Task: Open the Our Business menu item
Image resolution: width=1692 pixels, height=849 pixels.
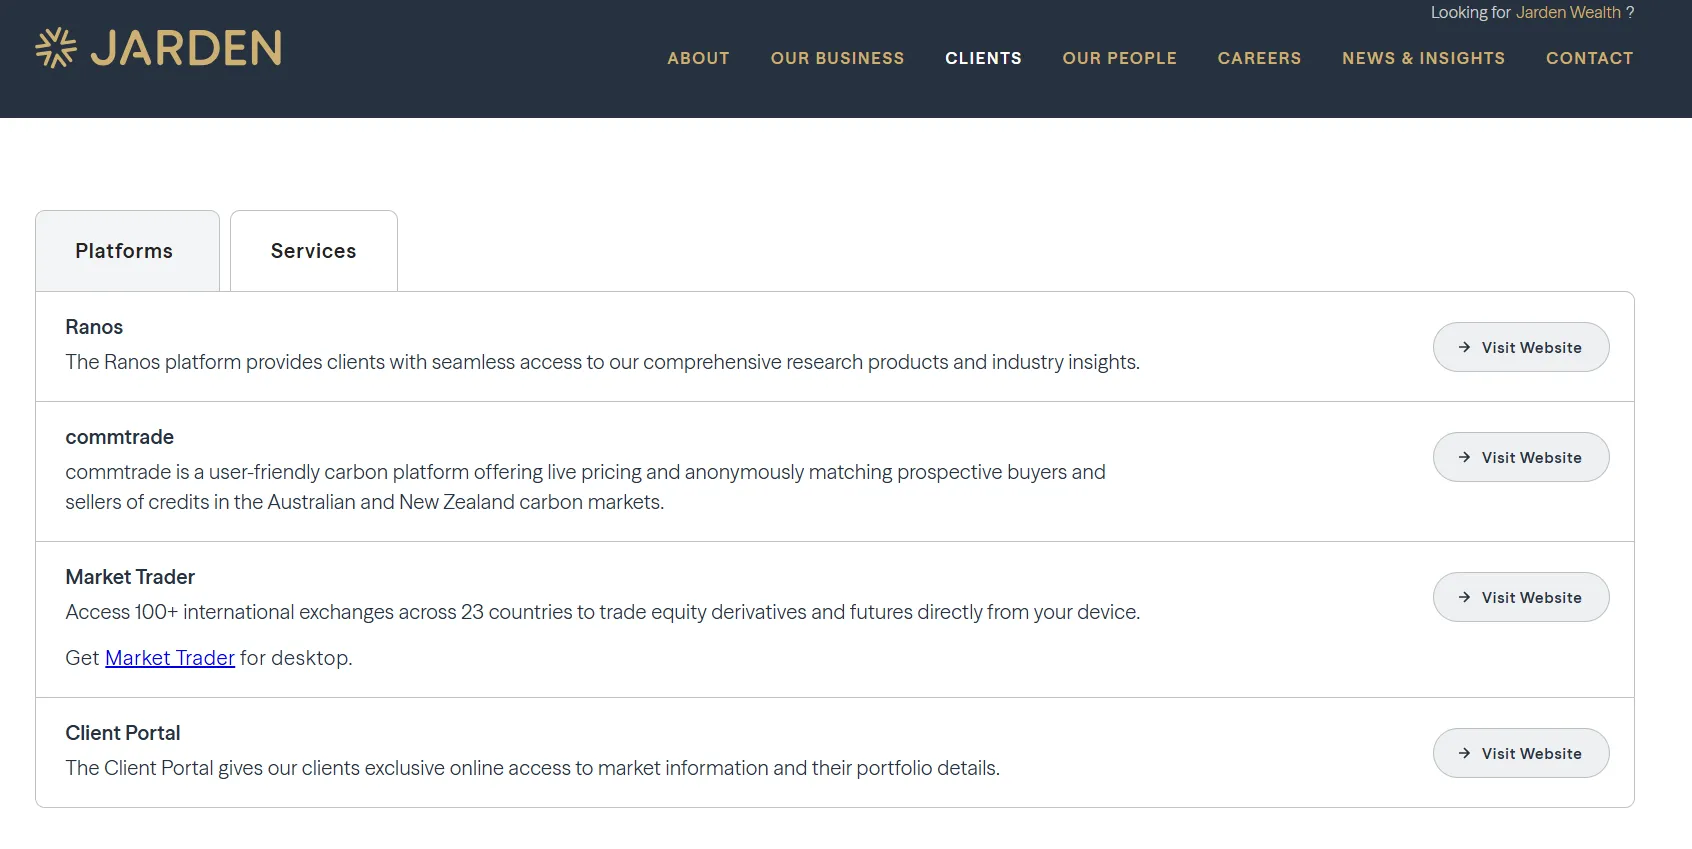Action: click(837, 58)
